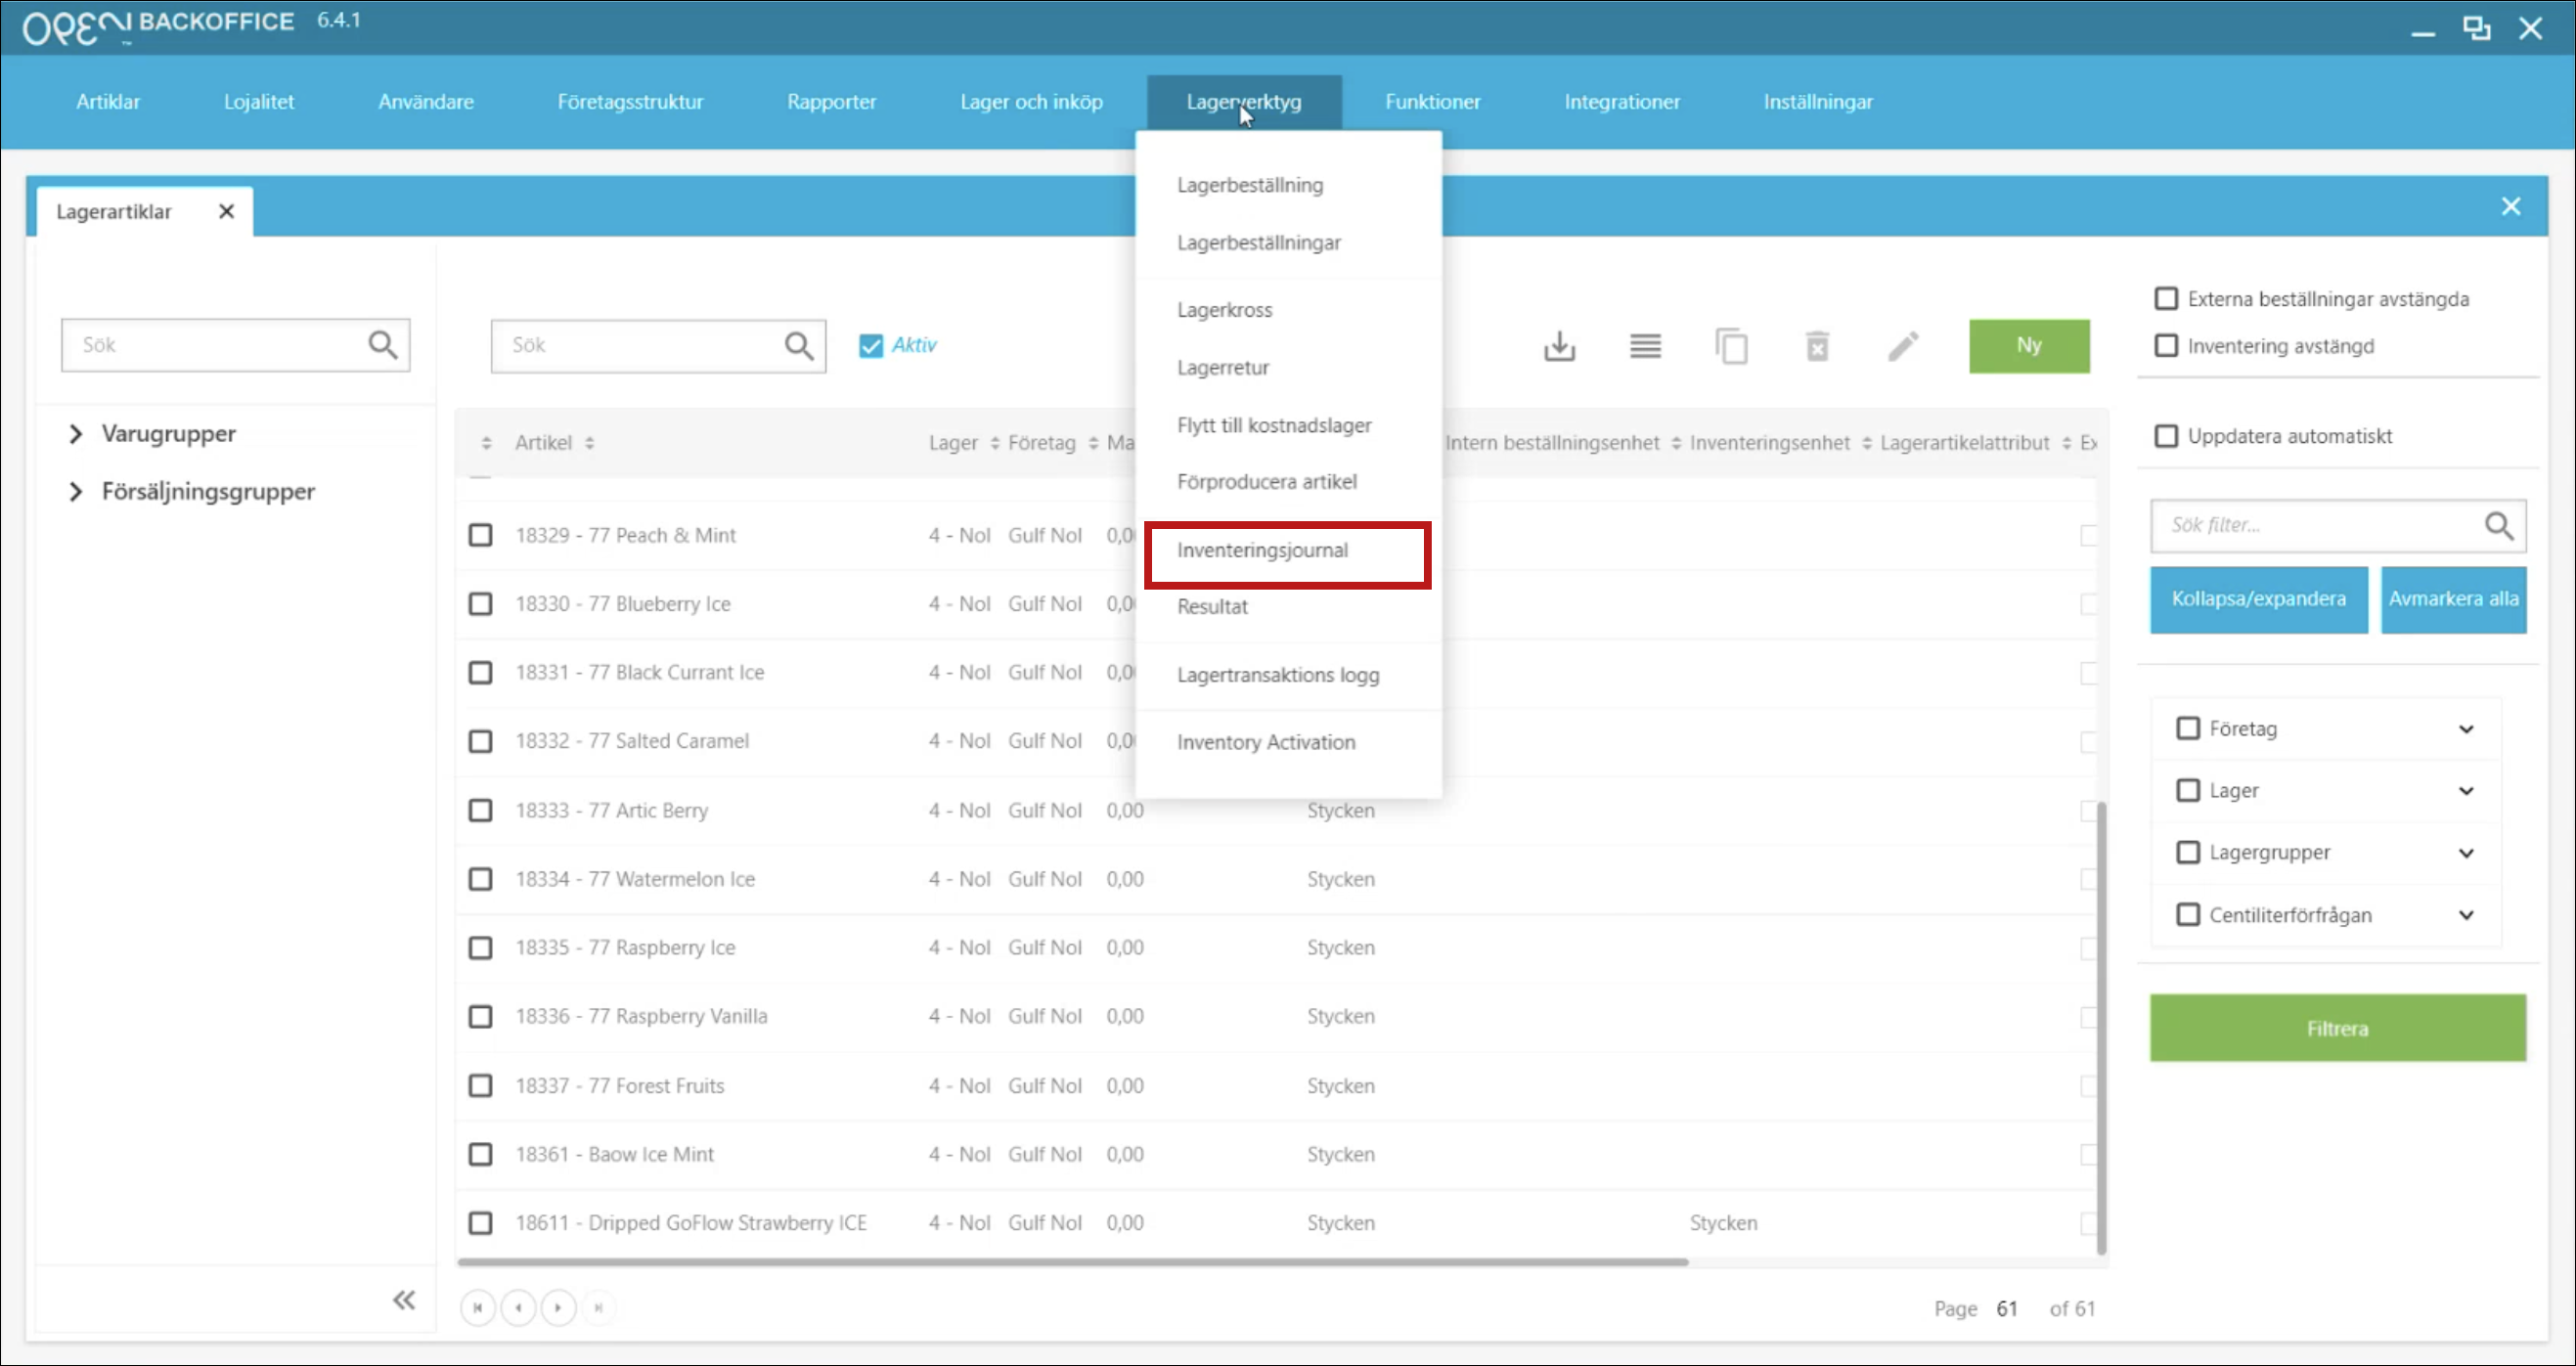Open the Funktioner menu

1432,101
